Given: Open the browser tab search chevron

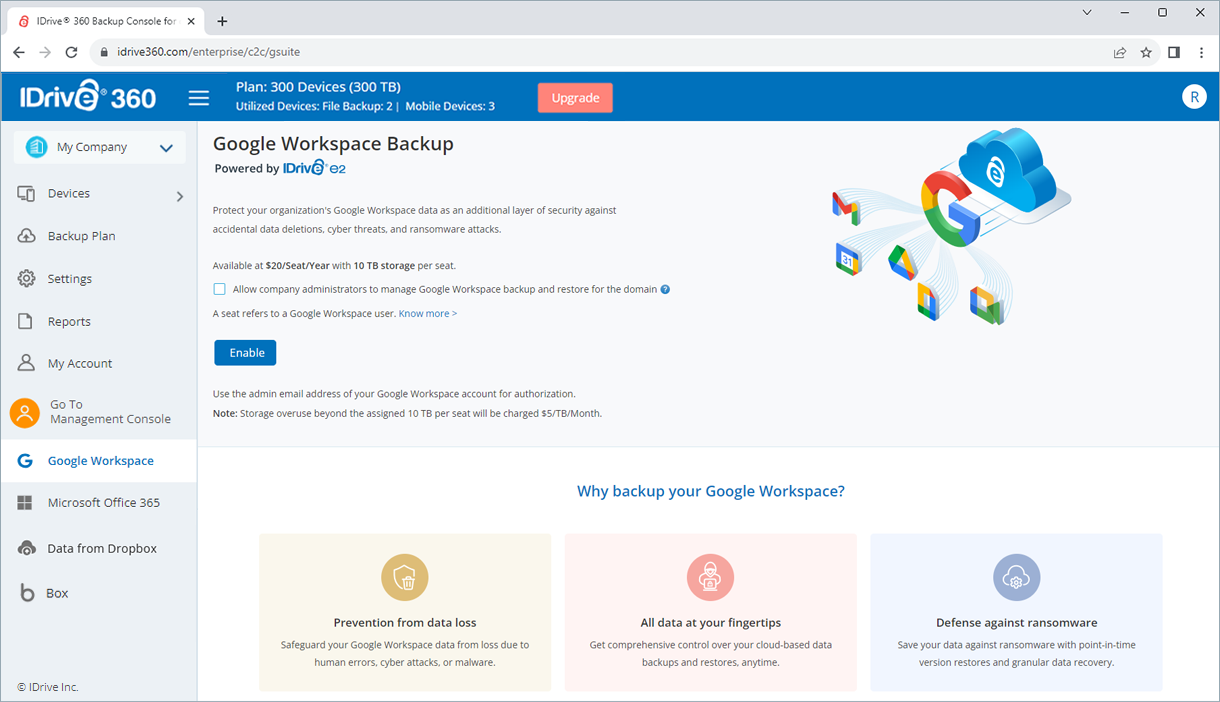Looking at the screenshot, I should coord(1088,12).
